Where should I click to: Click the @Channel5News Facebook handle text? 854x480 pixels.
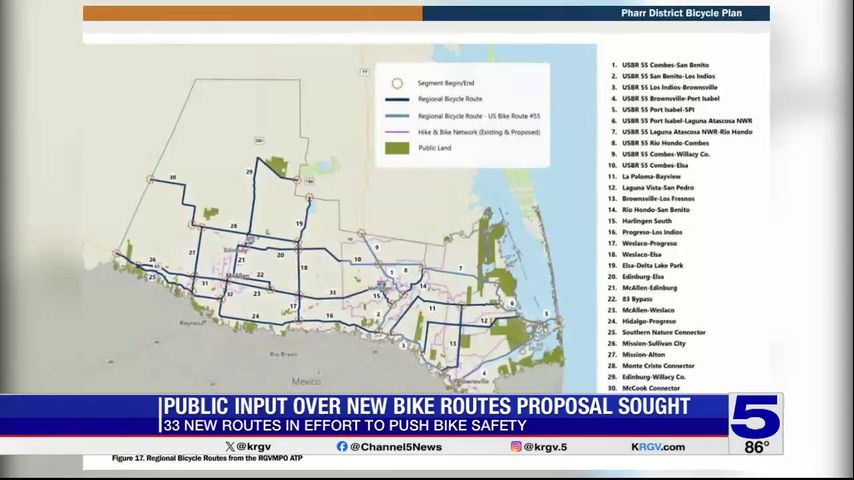tap(393, 447)
